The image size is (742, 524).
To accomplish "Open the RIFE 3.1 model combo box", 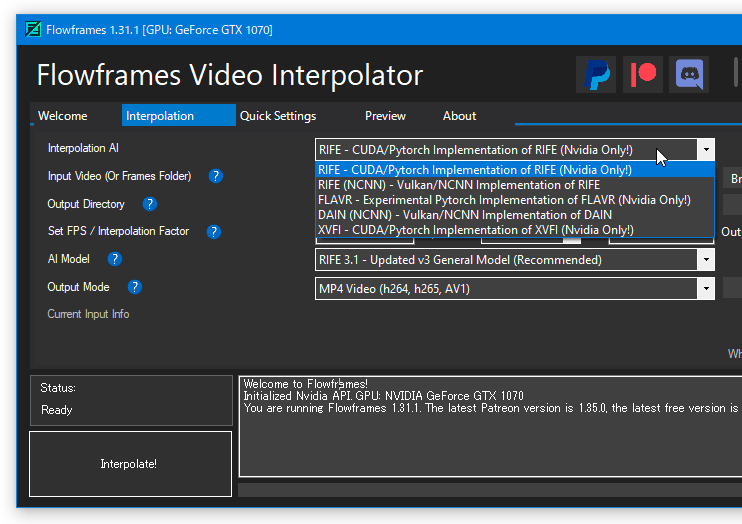I will tap(515, 260).
